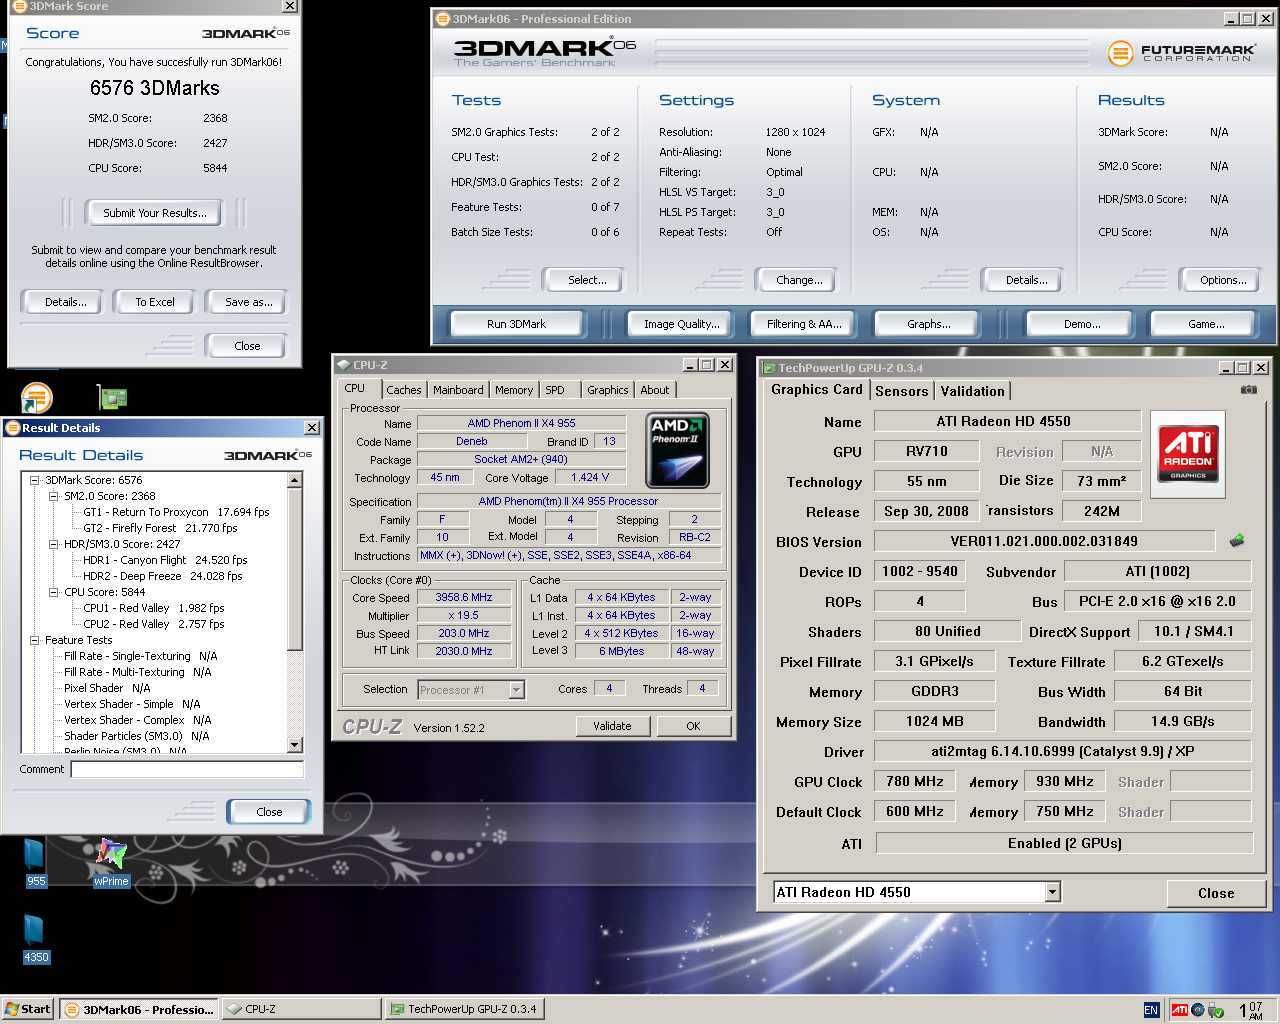Click the EN language indicator
The height and width of the screenshot is (1024, 1280).
click(1151, 1010)
